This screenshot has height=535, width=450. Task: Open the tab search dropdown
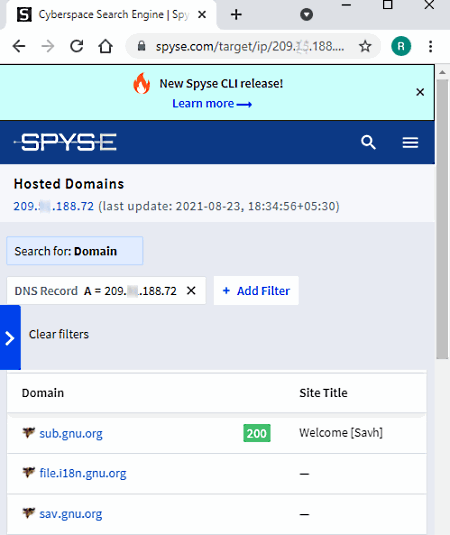306,15
